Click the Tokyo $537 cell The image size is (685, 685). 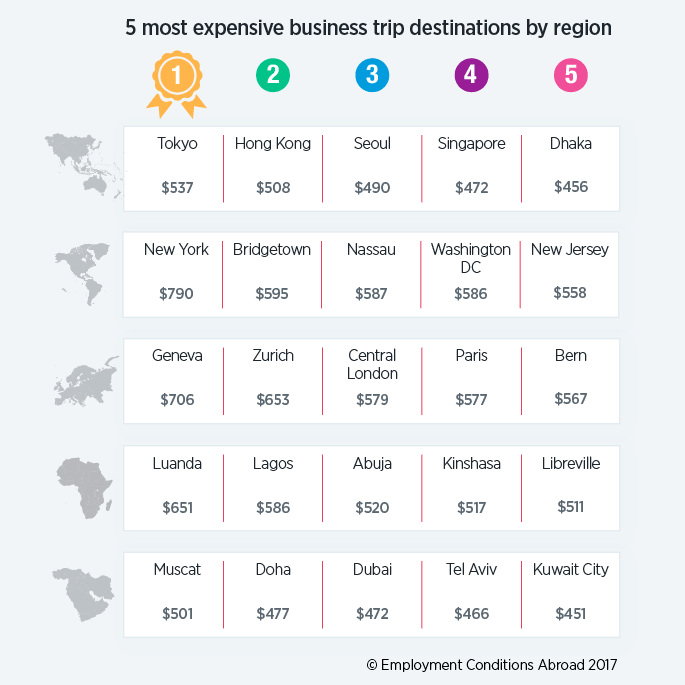[174, 169]
